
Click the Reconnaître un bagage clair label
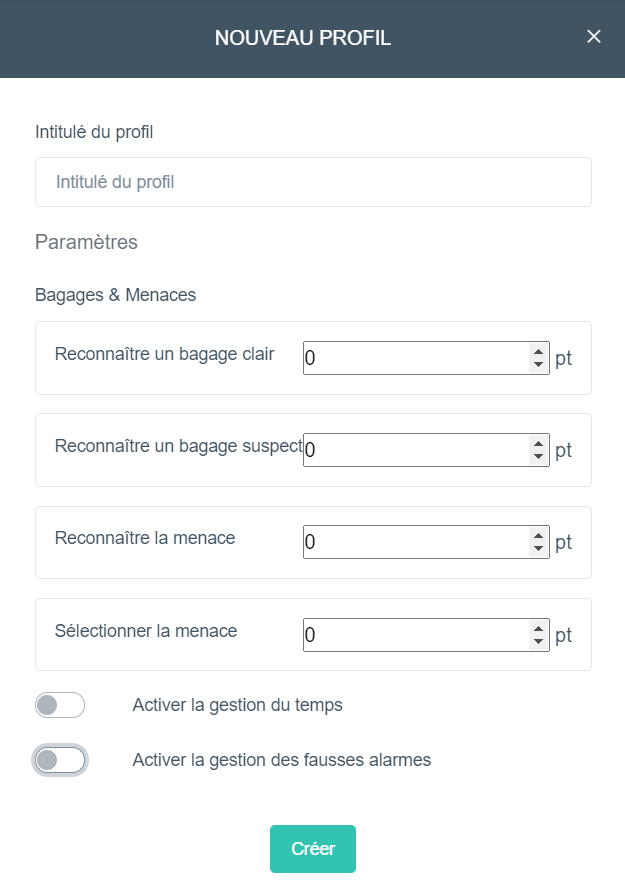164,354
